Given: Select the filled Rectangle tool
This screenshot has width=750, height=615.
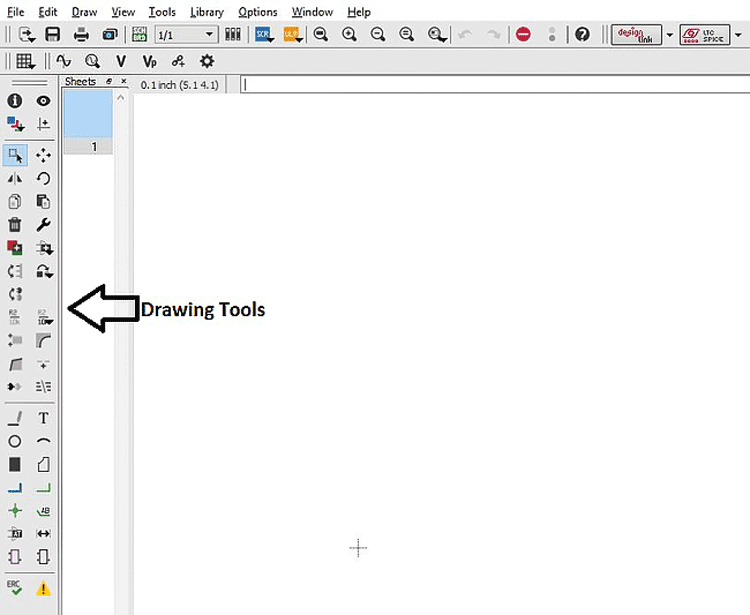Looking at the screenshot, I should pyautogui.click(x=15, y=464).
